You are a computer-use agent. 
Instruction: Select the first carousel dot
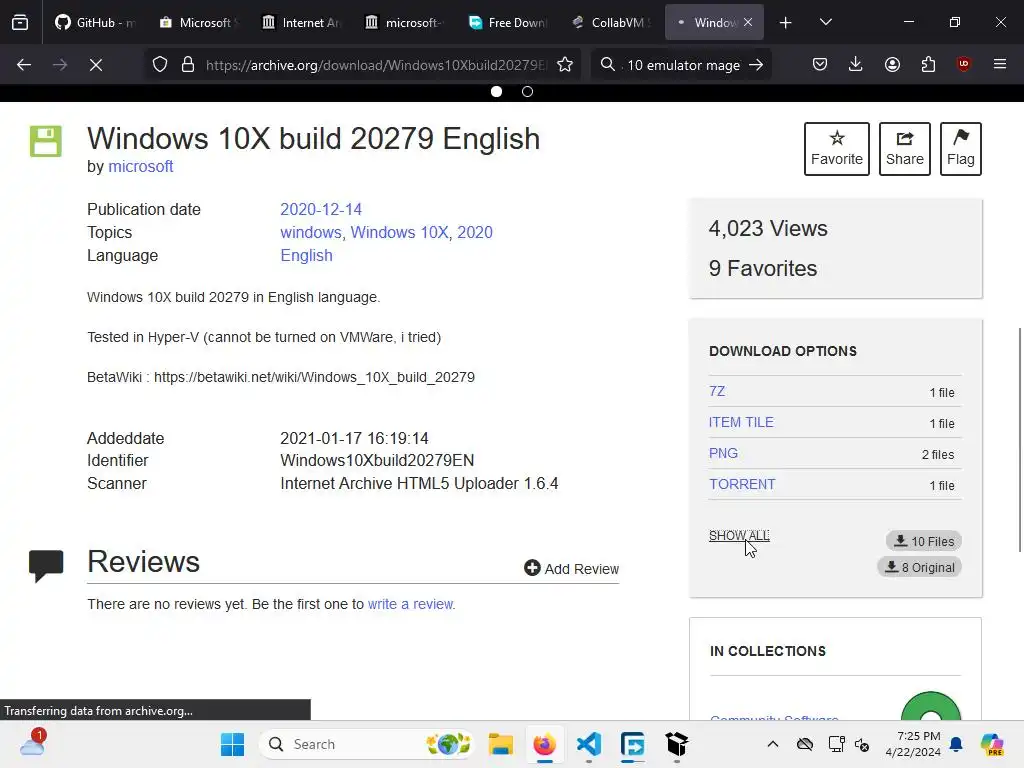click(x=496, y=91)
